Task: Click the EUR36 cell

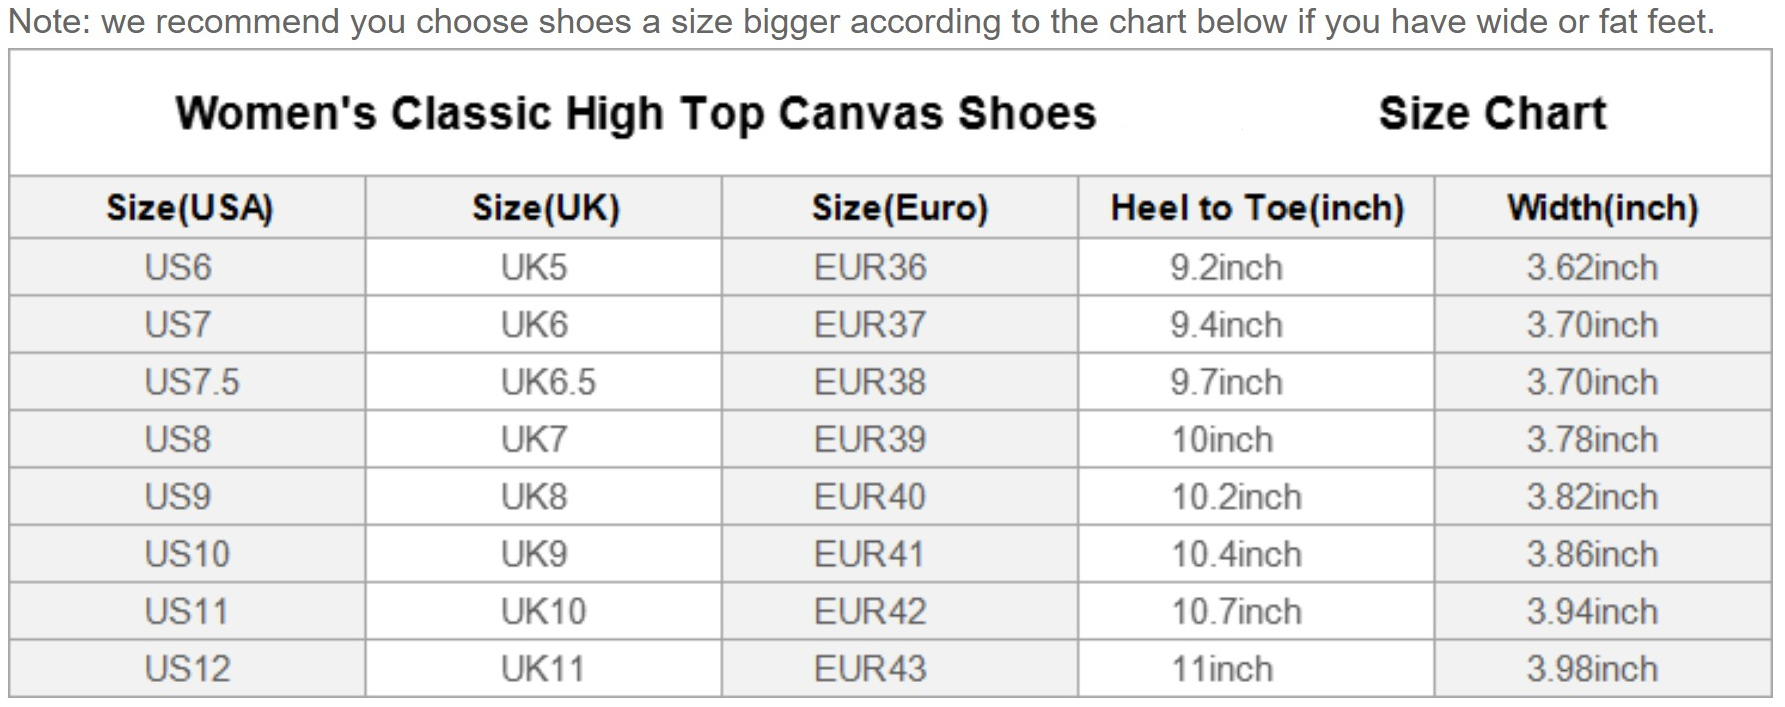Action: (x=870, y=267)
